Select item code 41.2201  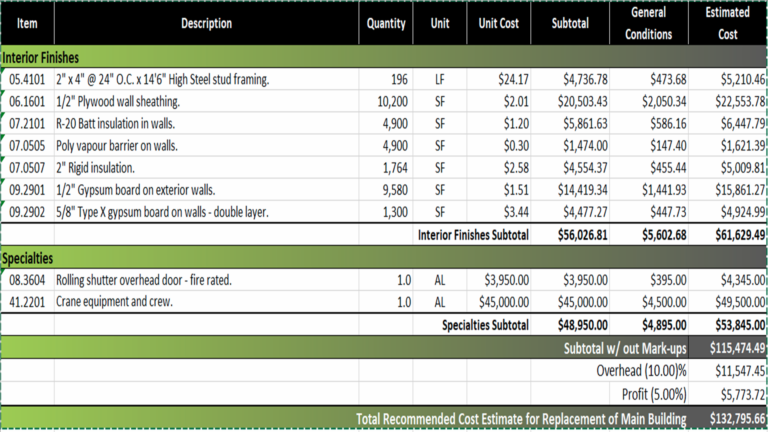(x=27, y=302)
